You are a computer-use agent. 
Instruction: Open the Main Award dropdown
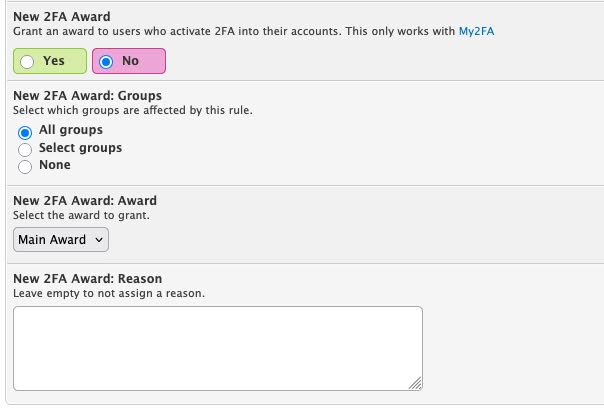[x=61, y=240]
